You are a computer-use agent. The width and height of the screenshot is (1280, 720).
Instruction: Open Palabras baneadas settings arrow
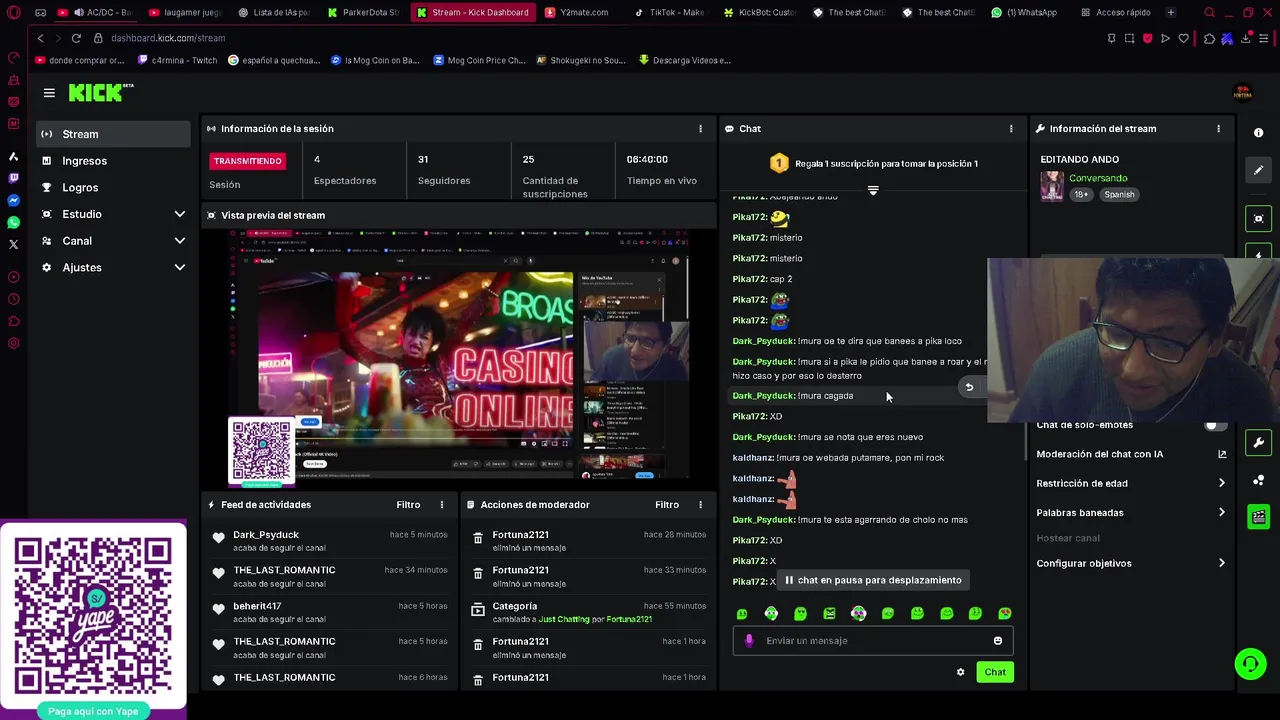pyautogui.click(x=1221, y=513)
